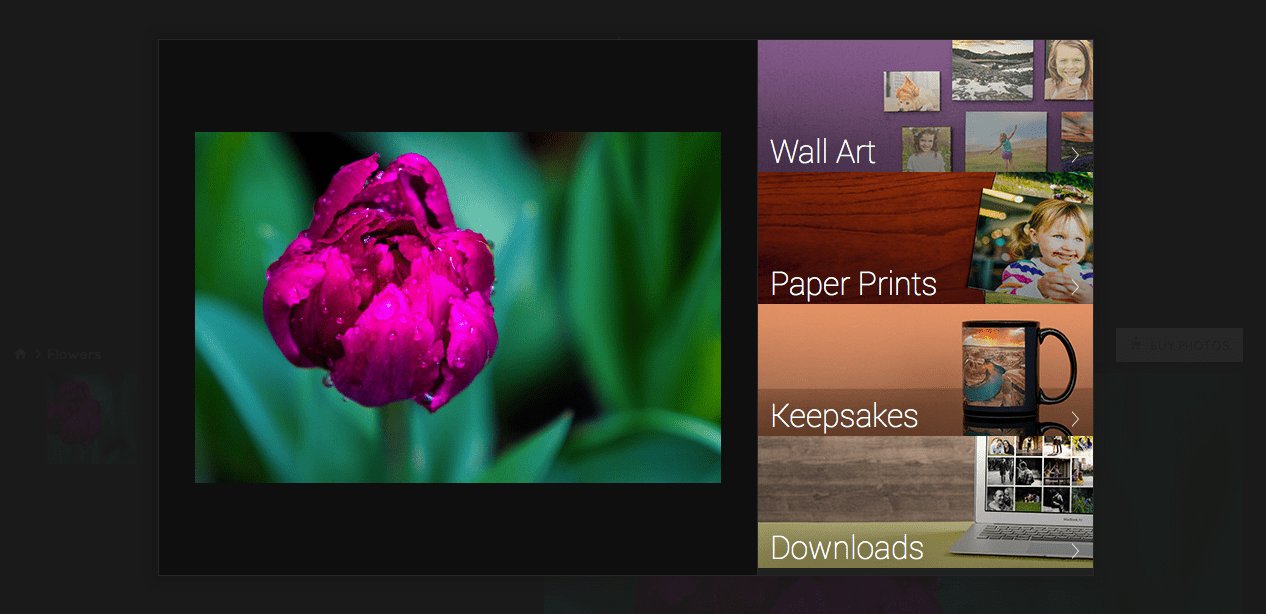Open the Paper Prints category

(925, 238)
